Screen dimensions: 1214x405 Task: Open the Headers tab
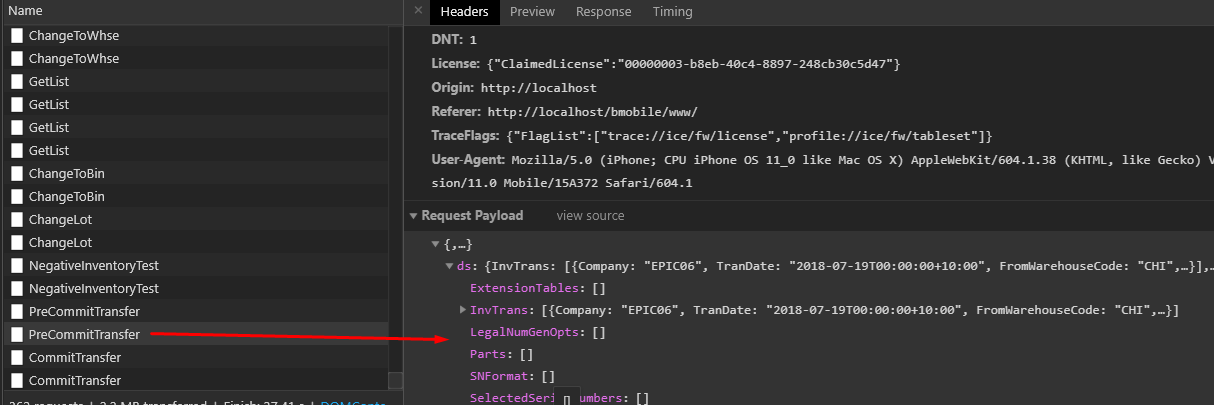pos(464,12)
